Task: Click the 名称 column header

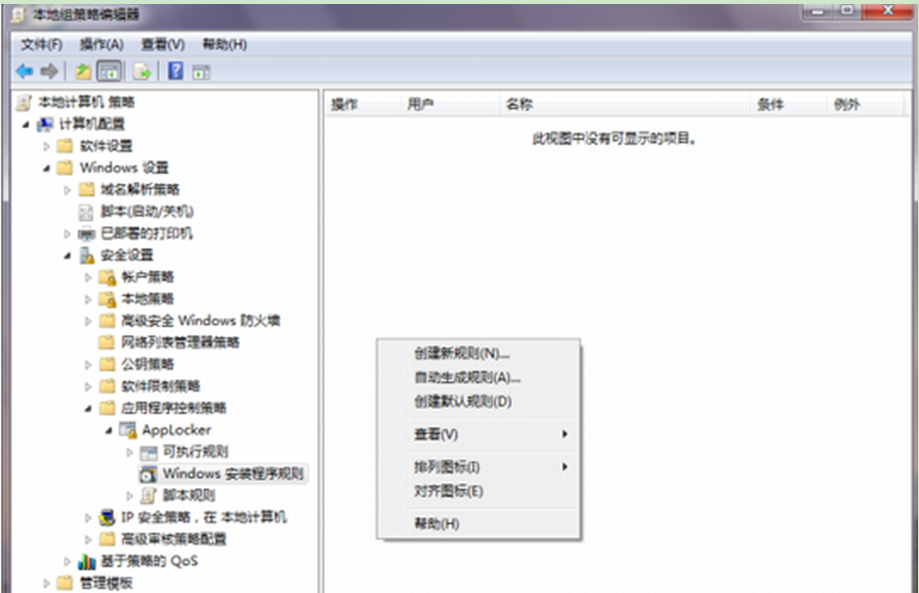Action: coord(519,105)
